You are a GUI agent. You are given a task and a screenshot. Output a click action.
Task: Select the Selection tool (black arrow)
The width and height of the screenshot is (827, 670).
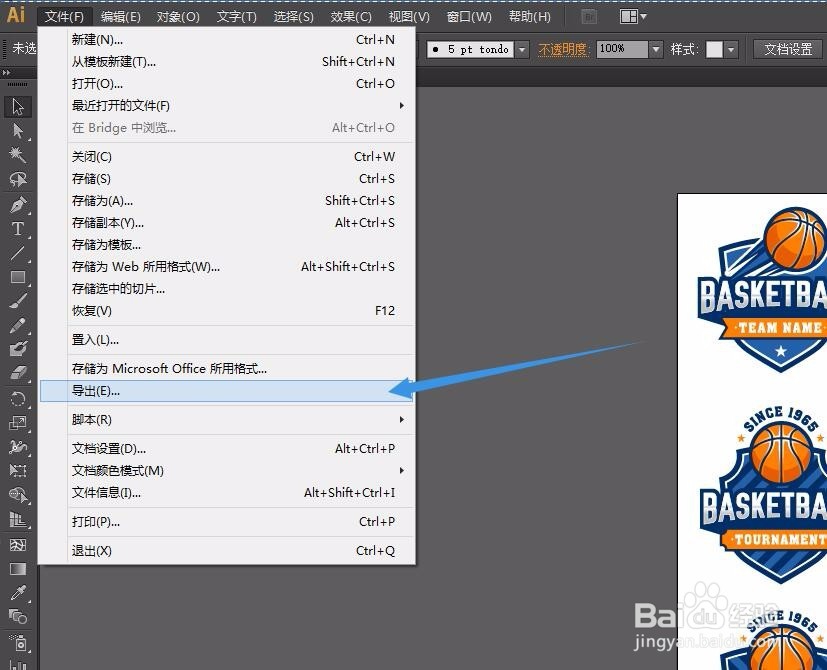(x=18, y=107)
